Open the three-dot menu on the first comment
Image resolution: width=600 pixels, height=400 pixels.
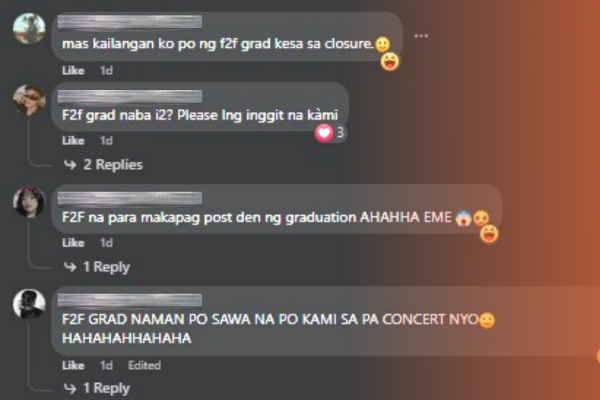[x=421, y=36]
